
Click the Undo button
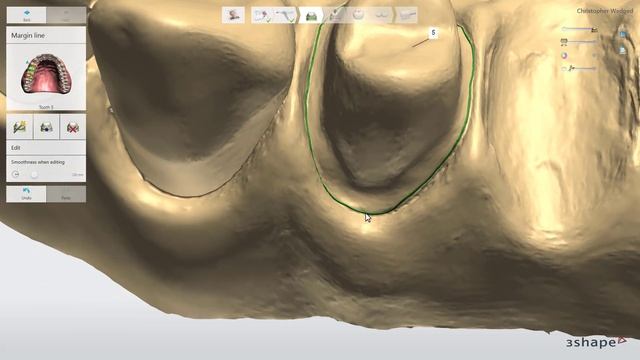(27, 194)
